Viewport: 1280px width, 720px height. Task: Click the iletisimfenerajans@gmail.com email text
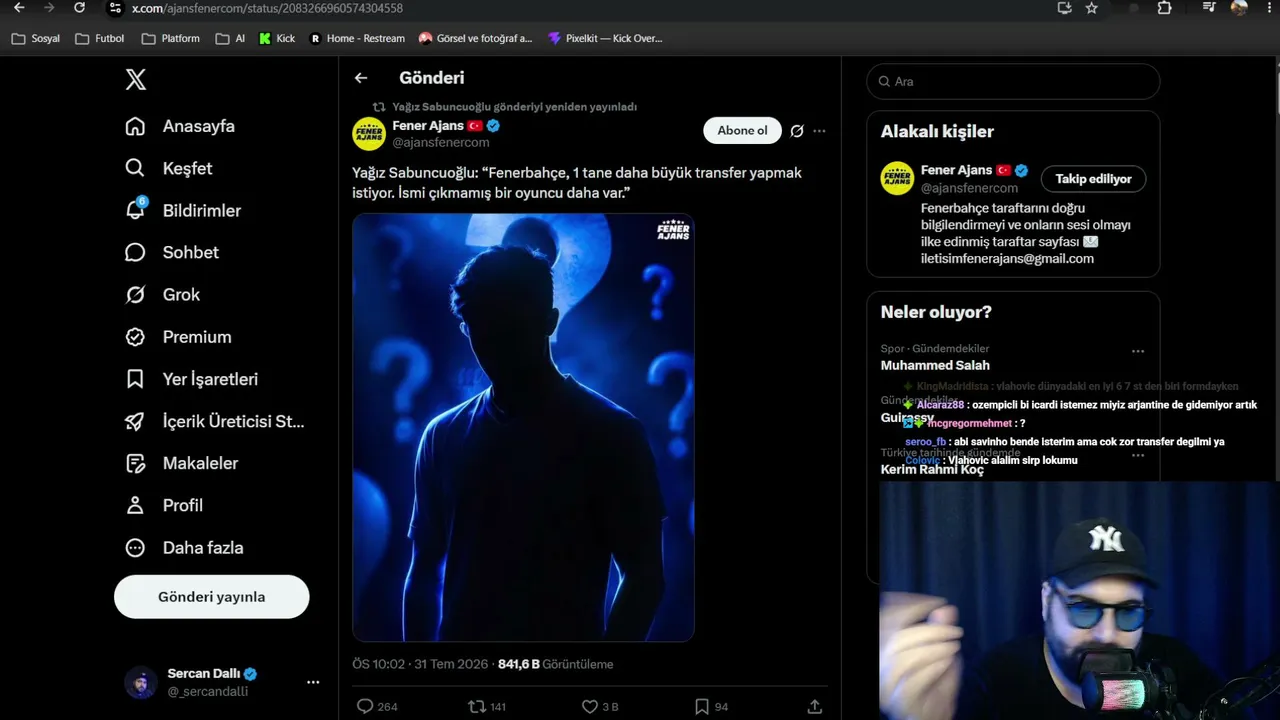point(1007,258)
